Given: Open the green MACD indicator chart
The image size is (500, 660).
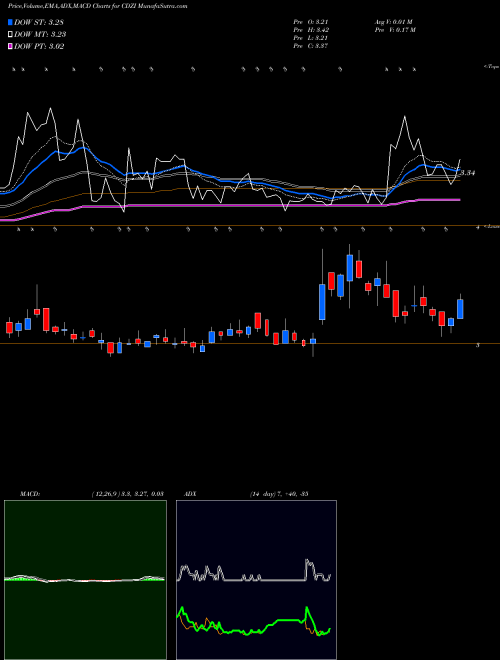Looking at the screenshot, I should pos(85,580).
